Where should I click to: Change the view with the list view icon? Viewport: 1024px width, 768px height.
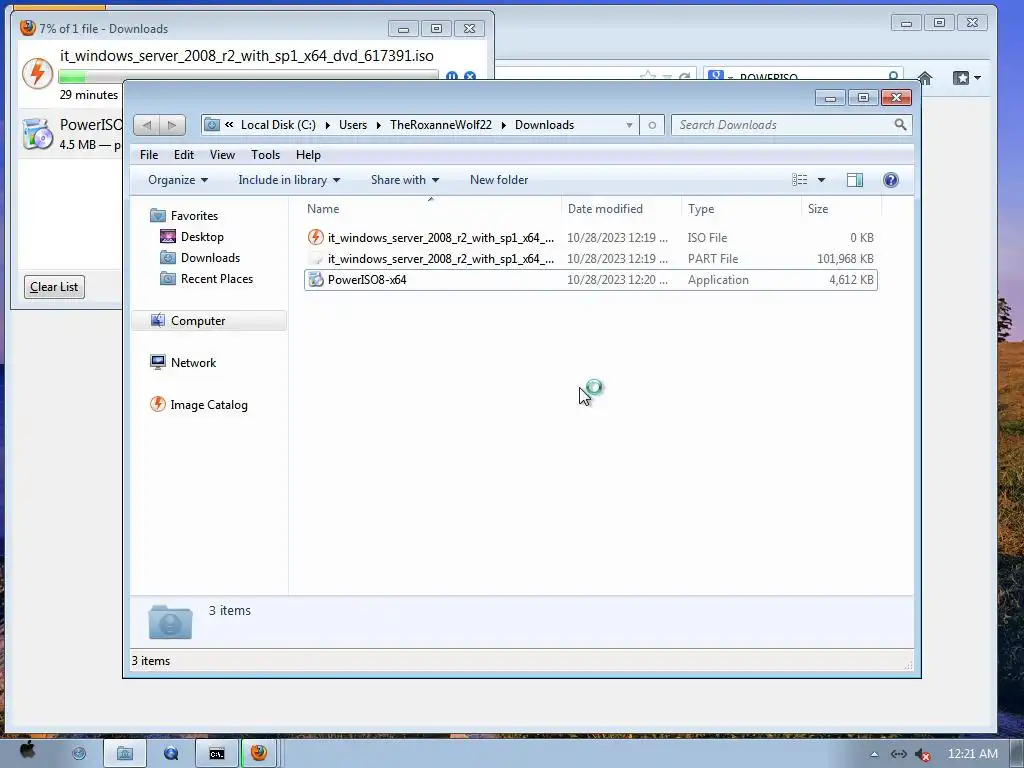pos(799,180)
